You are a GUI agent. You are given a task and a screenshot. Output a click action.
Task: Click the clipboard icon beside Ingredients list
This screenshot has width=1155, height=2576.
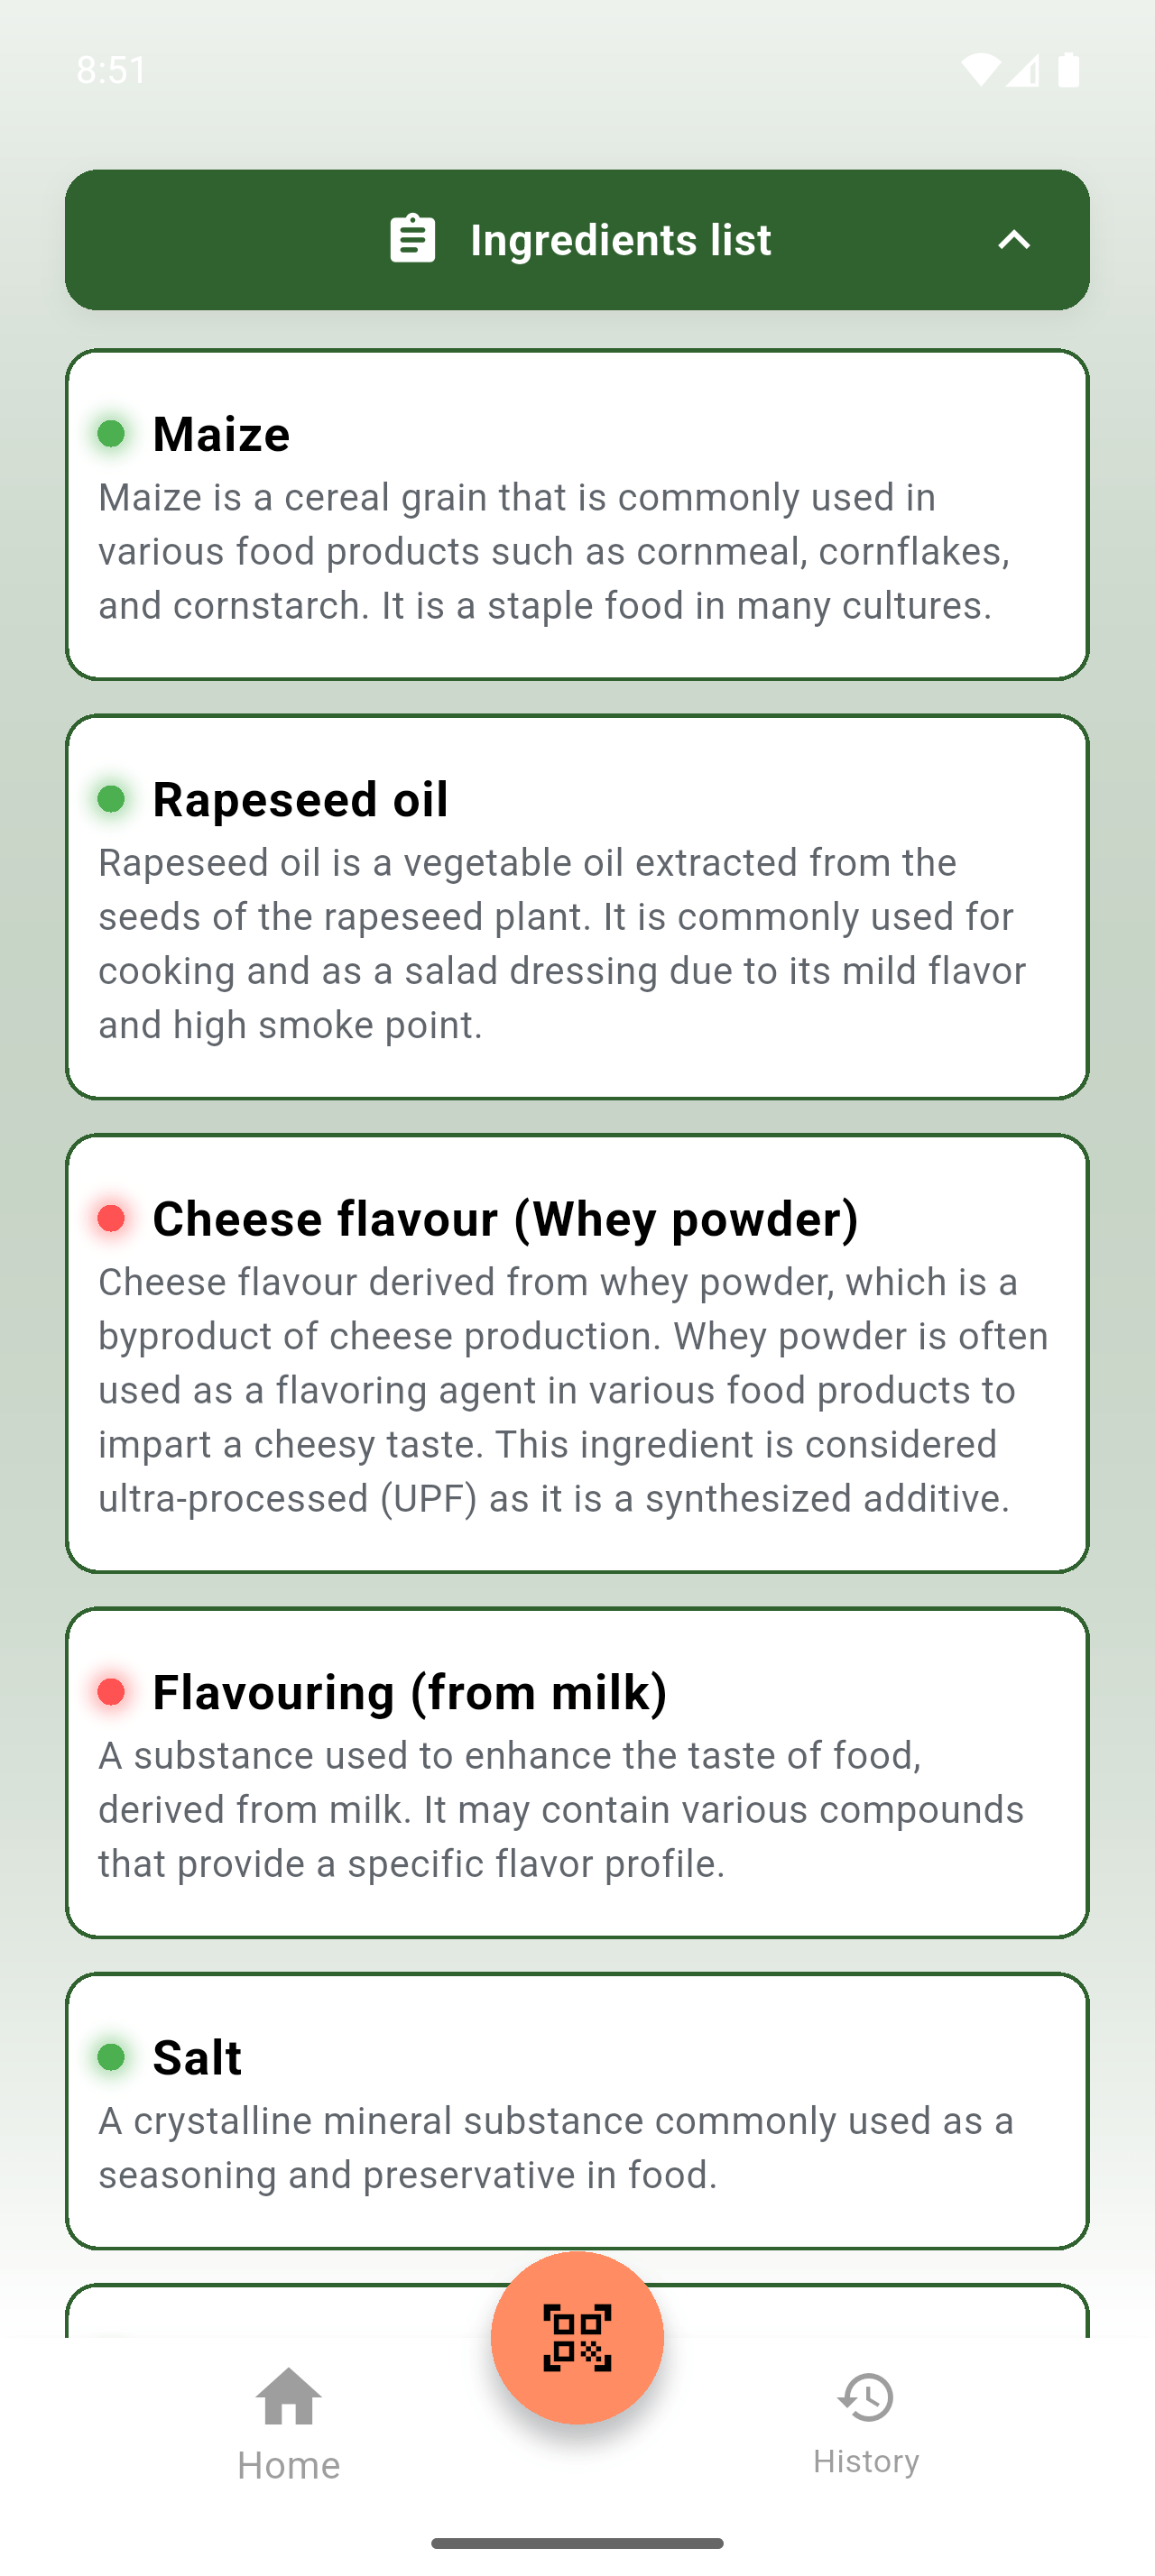(x=412, y=238)
